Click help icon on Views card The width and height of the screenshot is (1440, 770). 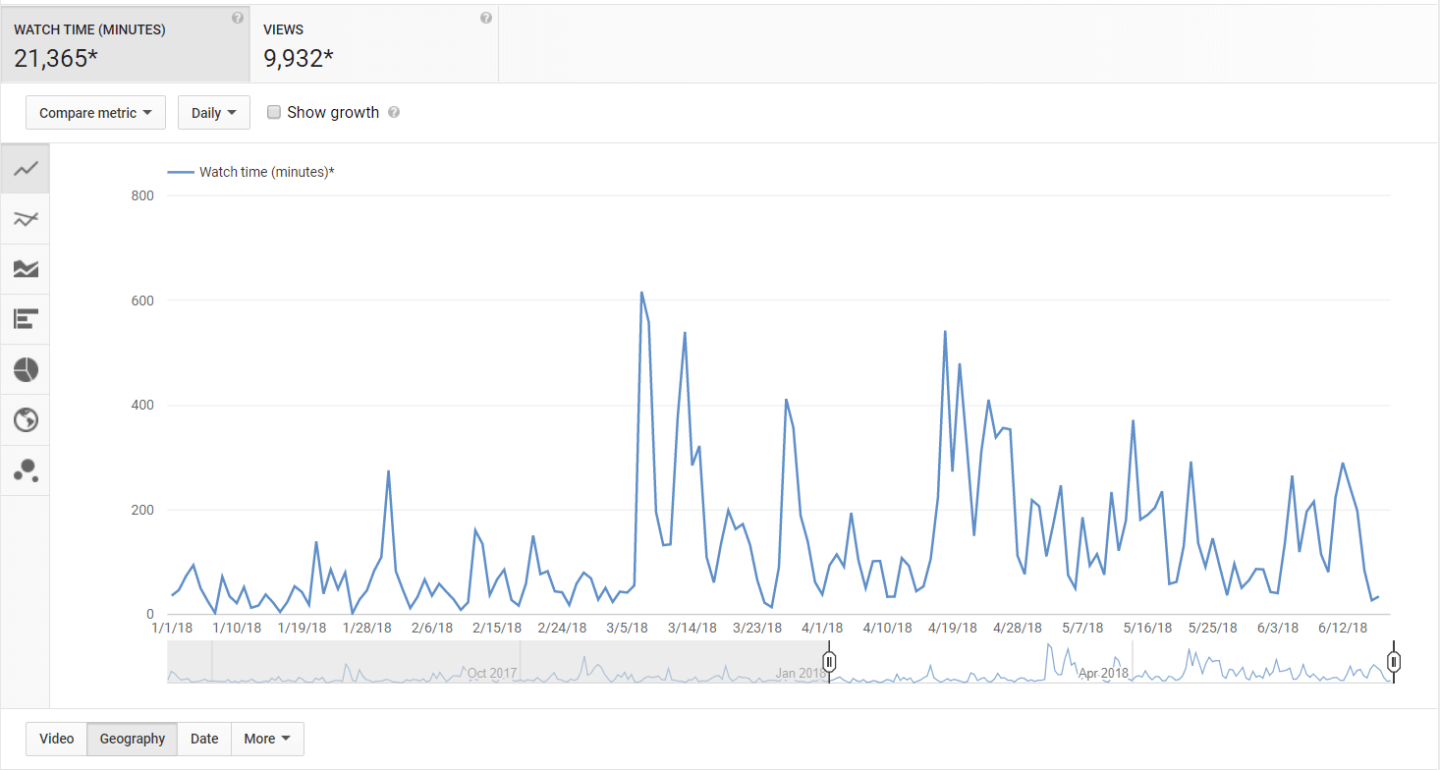486,18
